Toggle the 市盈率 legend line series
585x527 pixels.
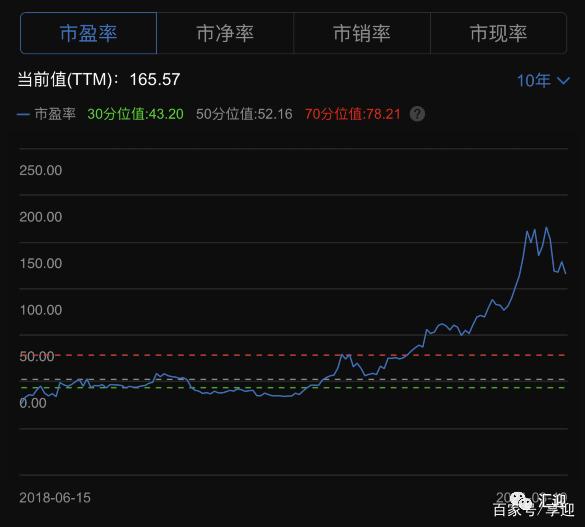[47, 114]
